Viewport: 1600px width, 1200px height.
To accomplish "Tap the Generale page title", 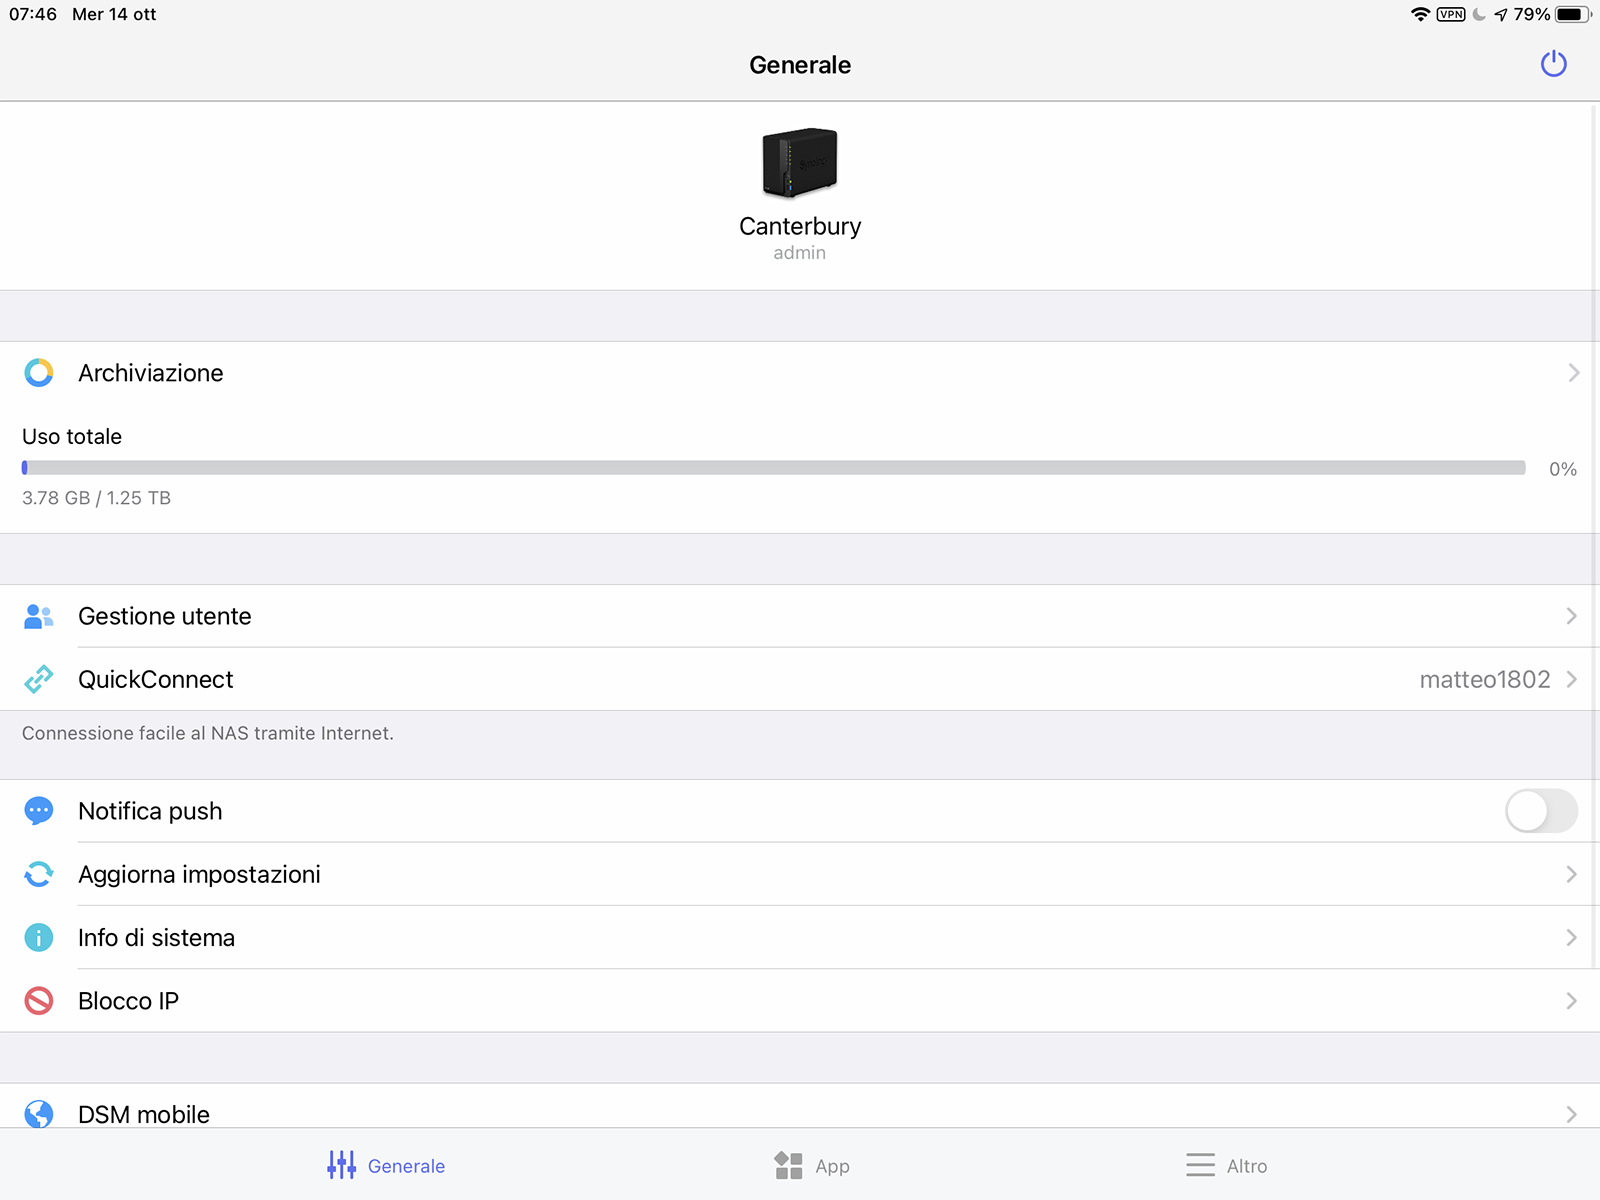I will click(x=800, y=65).
